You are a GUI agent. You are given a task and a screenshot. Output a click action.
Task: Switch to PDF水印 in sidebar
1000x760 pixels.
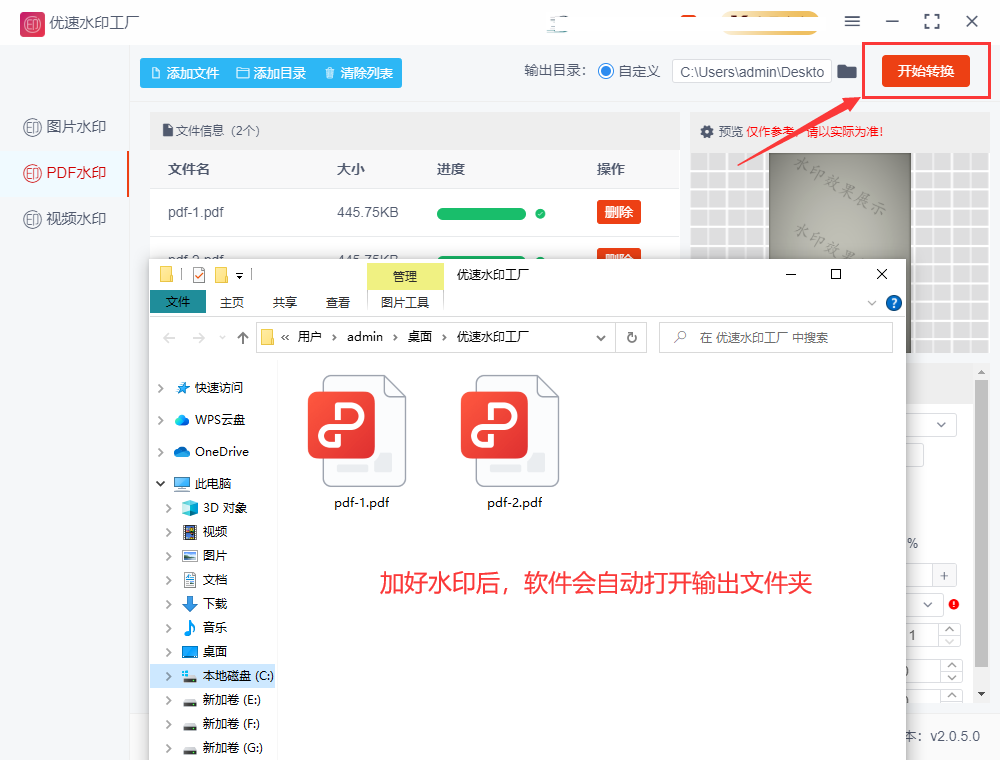tap(64, 173)
